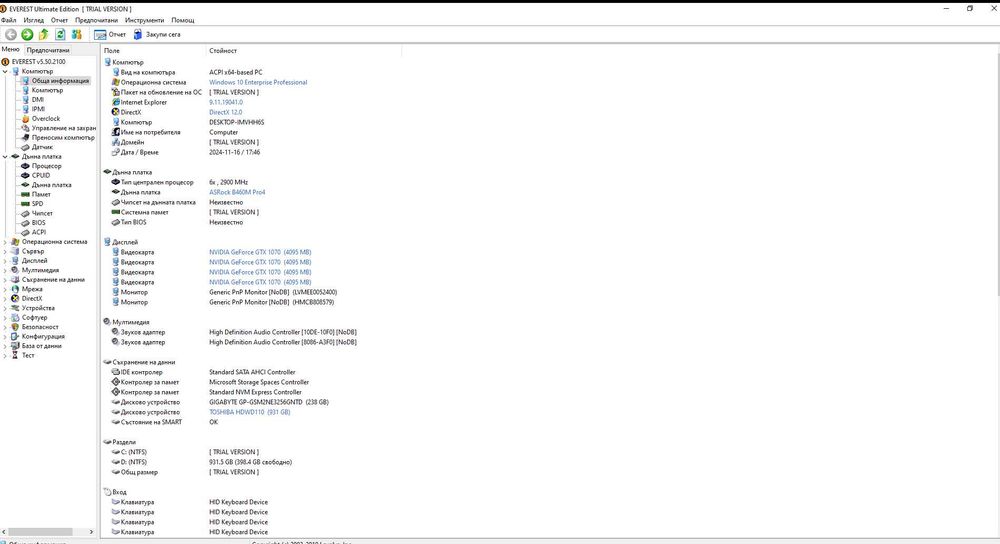Collapse the Компютър tree branch

tap(5, 71)
